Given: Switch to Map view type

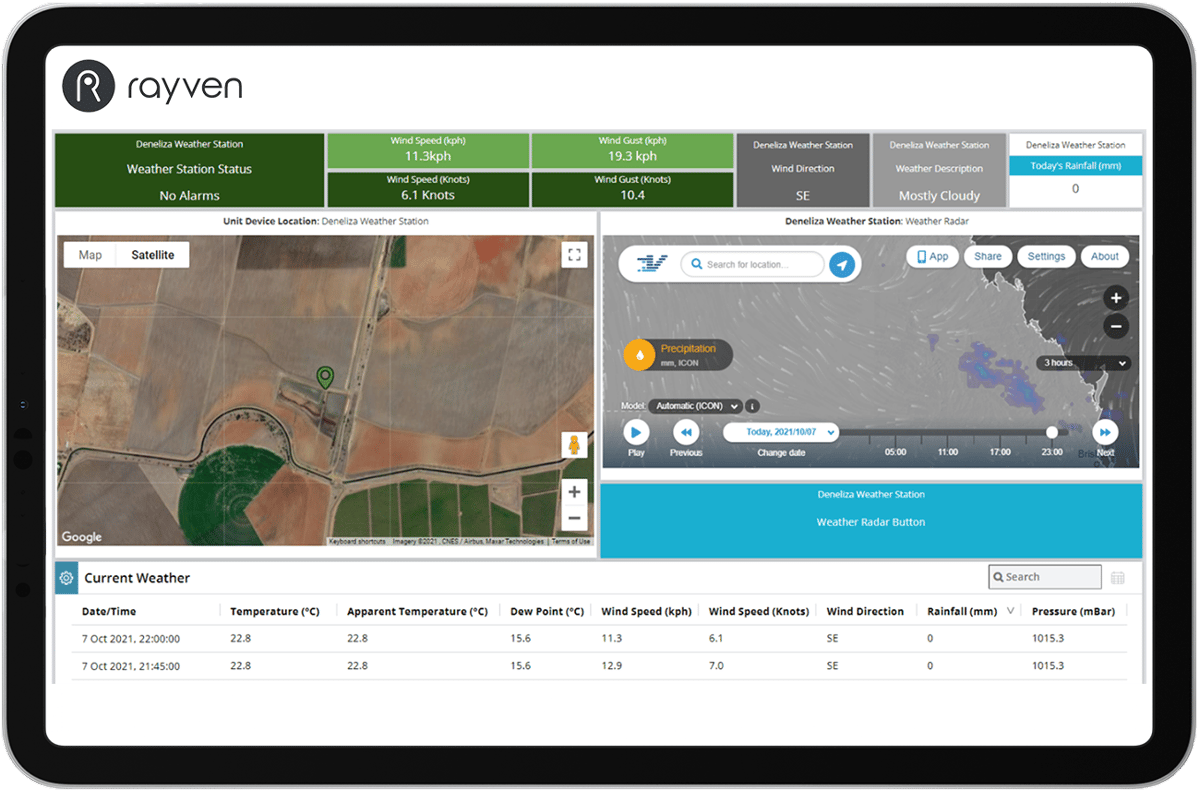Looking at the screenshot, I should 90,255.
